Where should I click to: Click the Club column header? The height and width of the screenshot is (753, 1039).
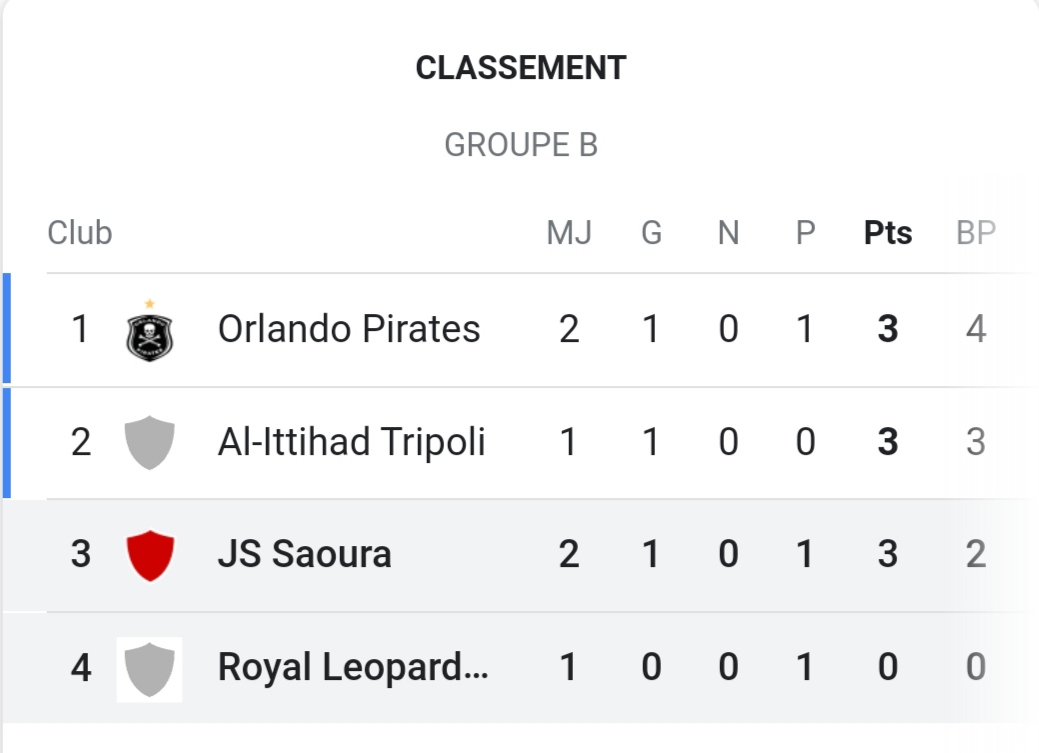(x=80, y=233)
